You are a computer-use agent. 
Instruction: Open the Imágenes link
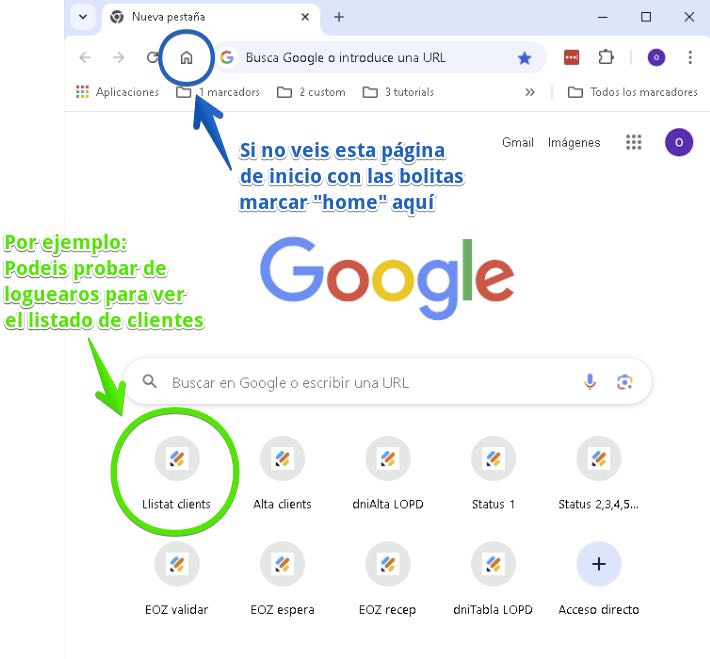point(574,142)
